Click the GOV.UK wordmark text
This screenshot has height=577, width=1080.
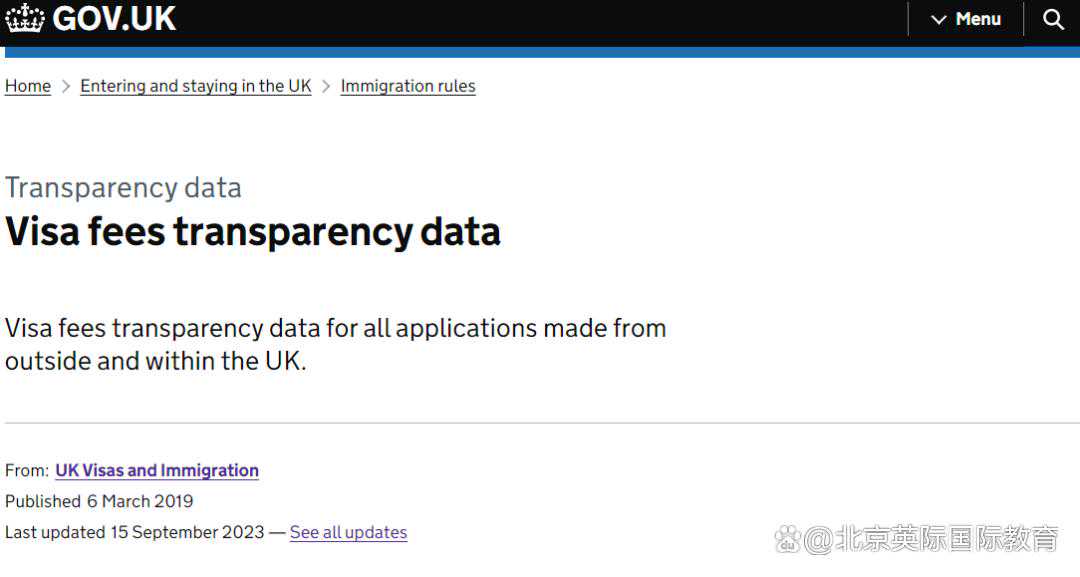tap(115, 19)
